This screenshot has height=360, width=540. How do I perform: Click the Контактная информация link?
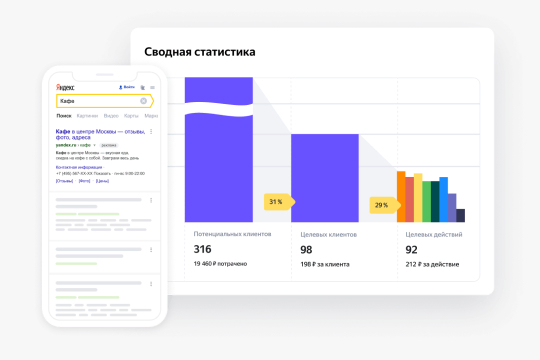79,167
